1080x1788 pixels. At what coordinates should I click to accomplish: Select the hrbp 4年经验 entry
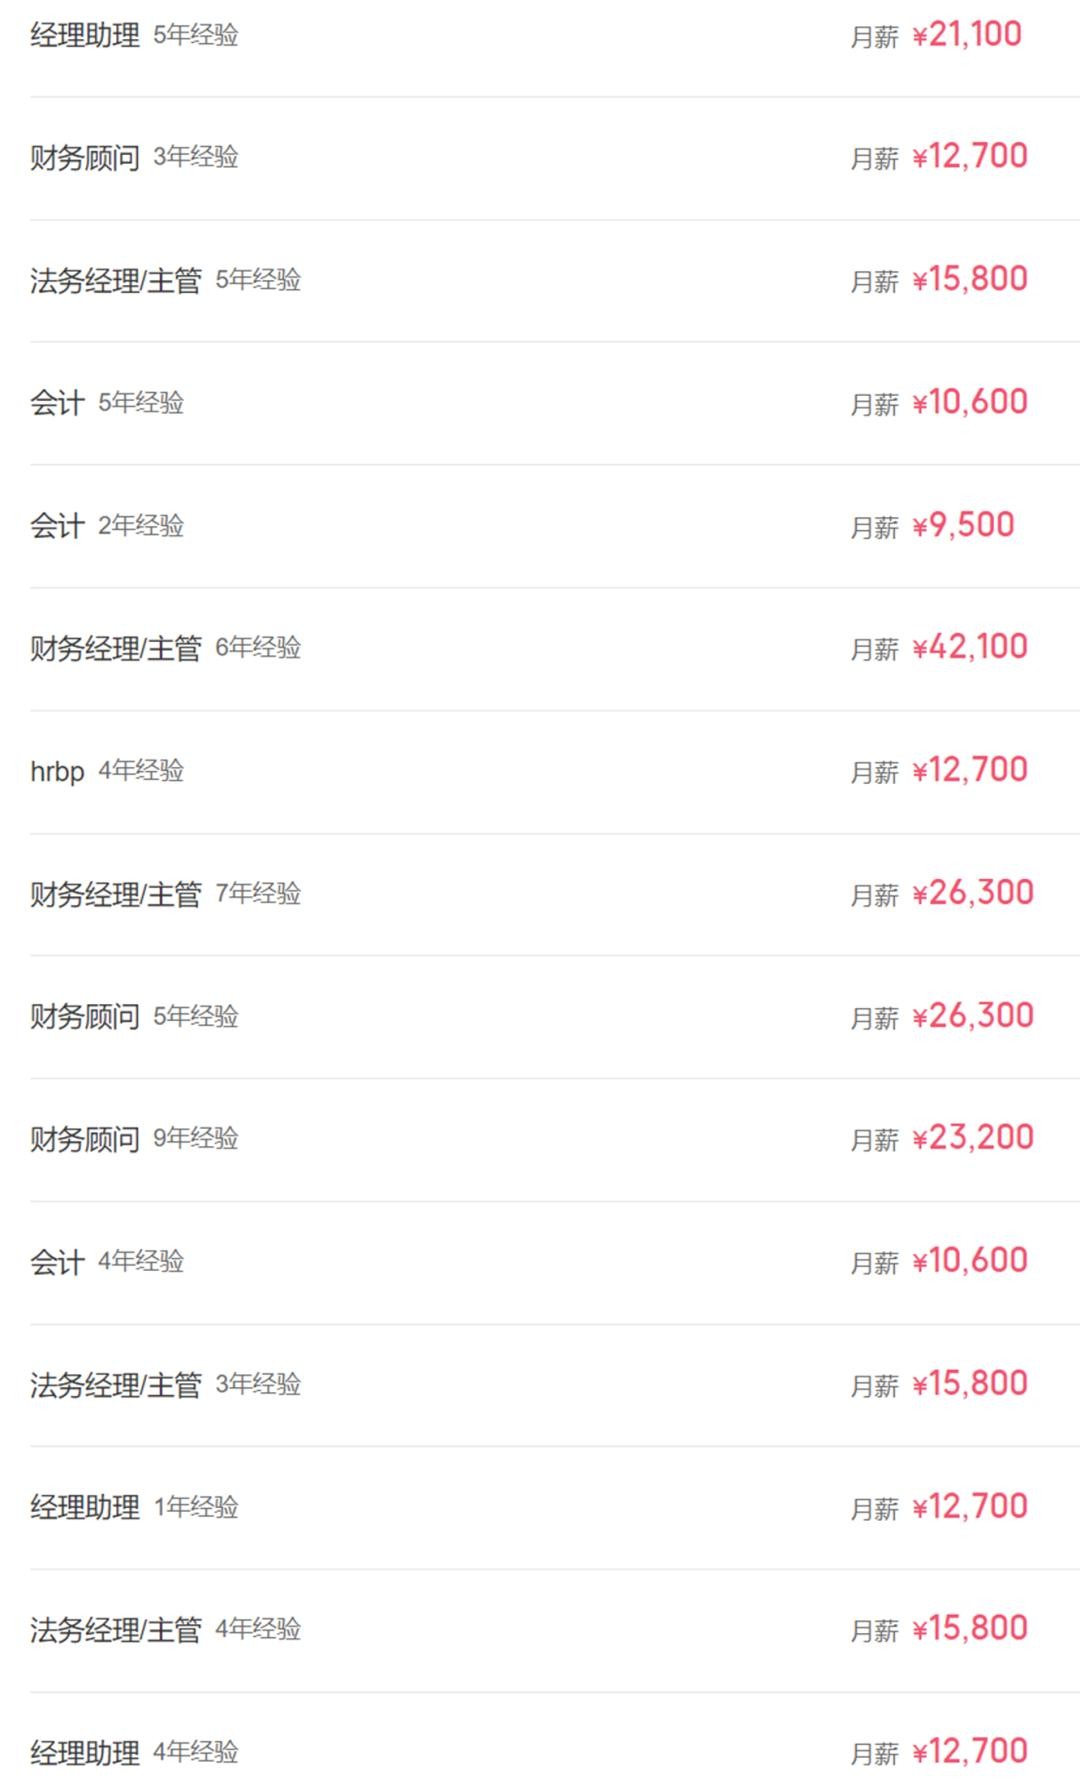[57, 772]
